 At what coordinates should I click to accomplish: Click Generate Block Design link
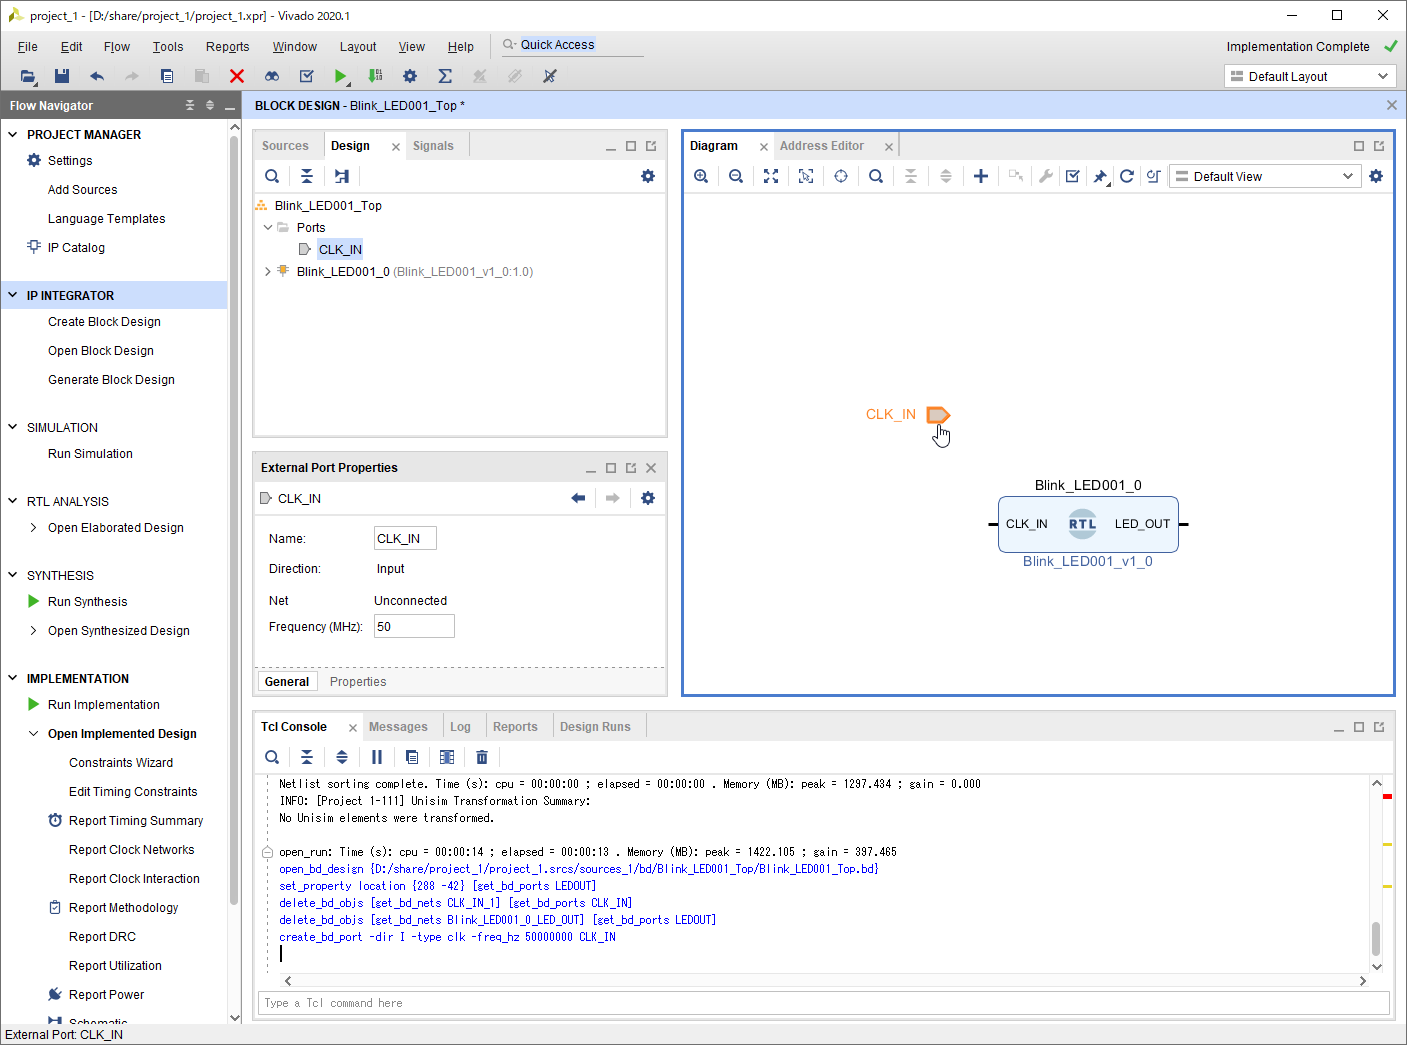[x=111, y=380]
